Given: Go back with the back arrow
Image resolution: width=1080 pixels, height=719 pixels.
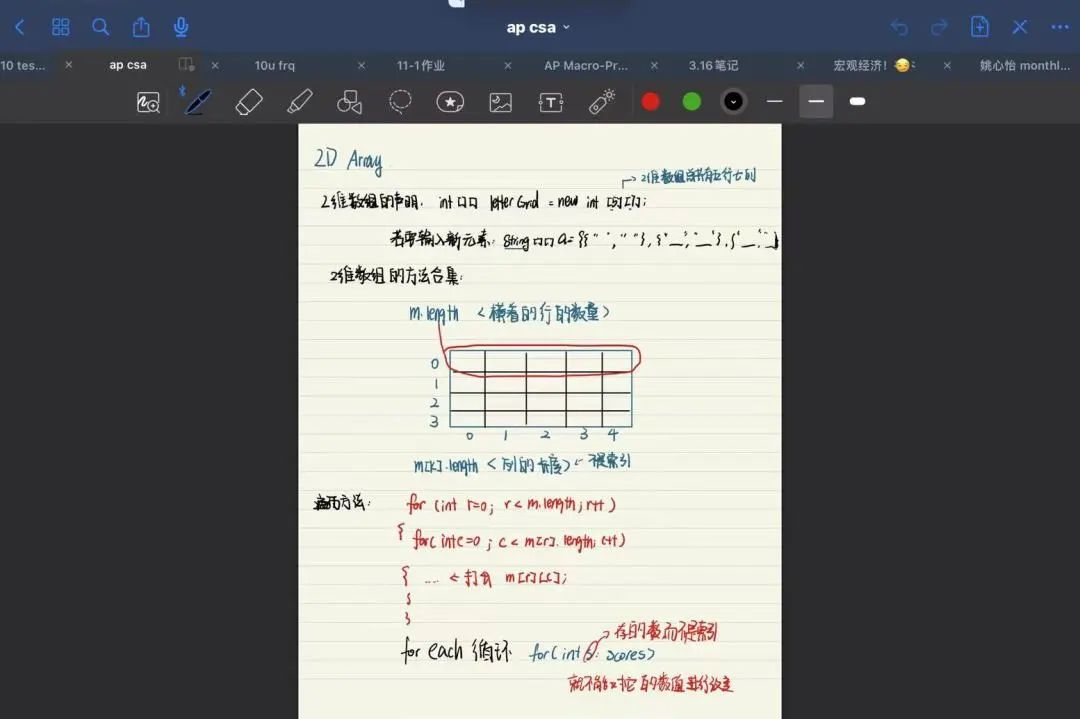Looking at the screenshot, I should point(19,27).
